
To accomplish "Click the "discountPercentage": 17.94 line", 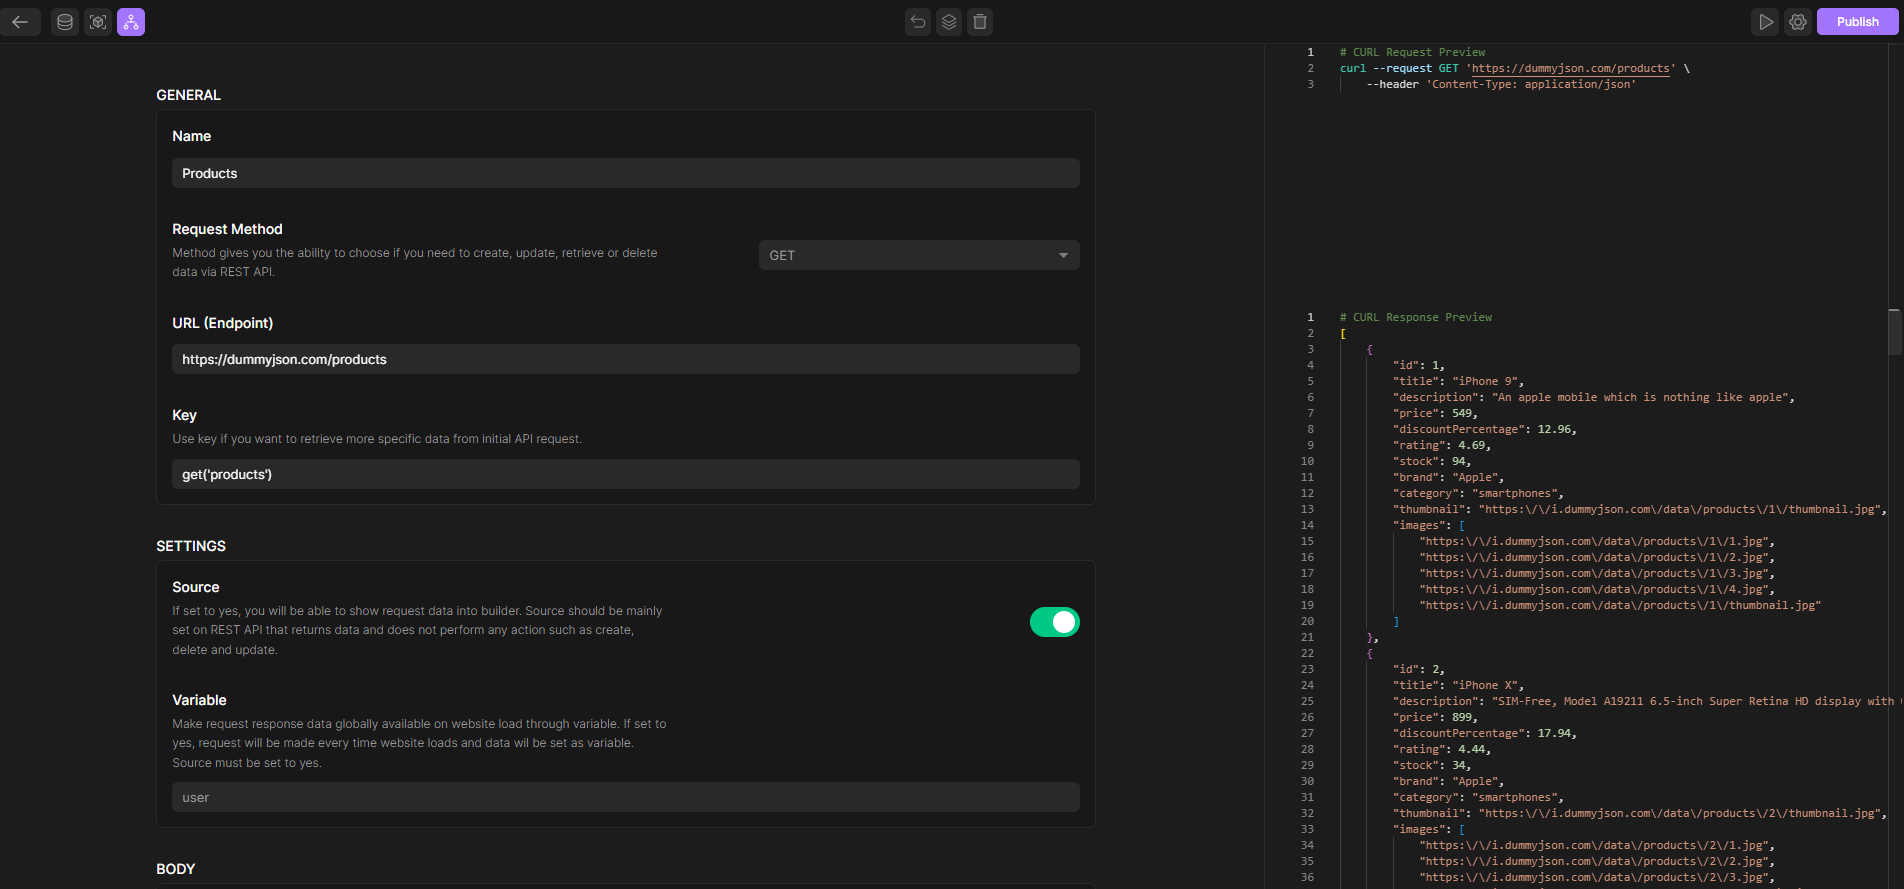I will [x=1485, y=733].
